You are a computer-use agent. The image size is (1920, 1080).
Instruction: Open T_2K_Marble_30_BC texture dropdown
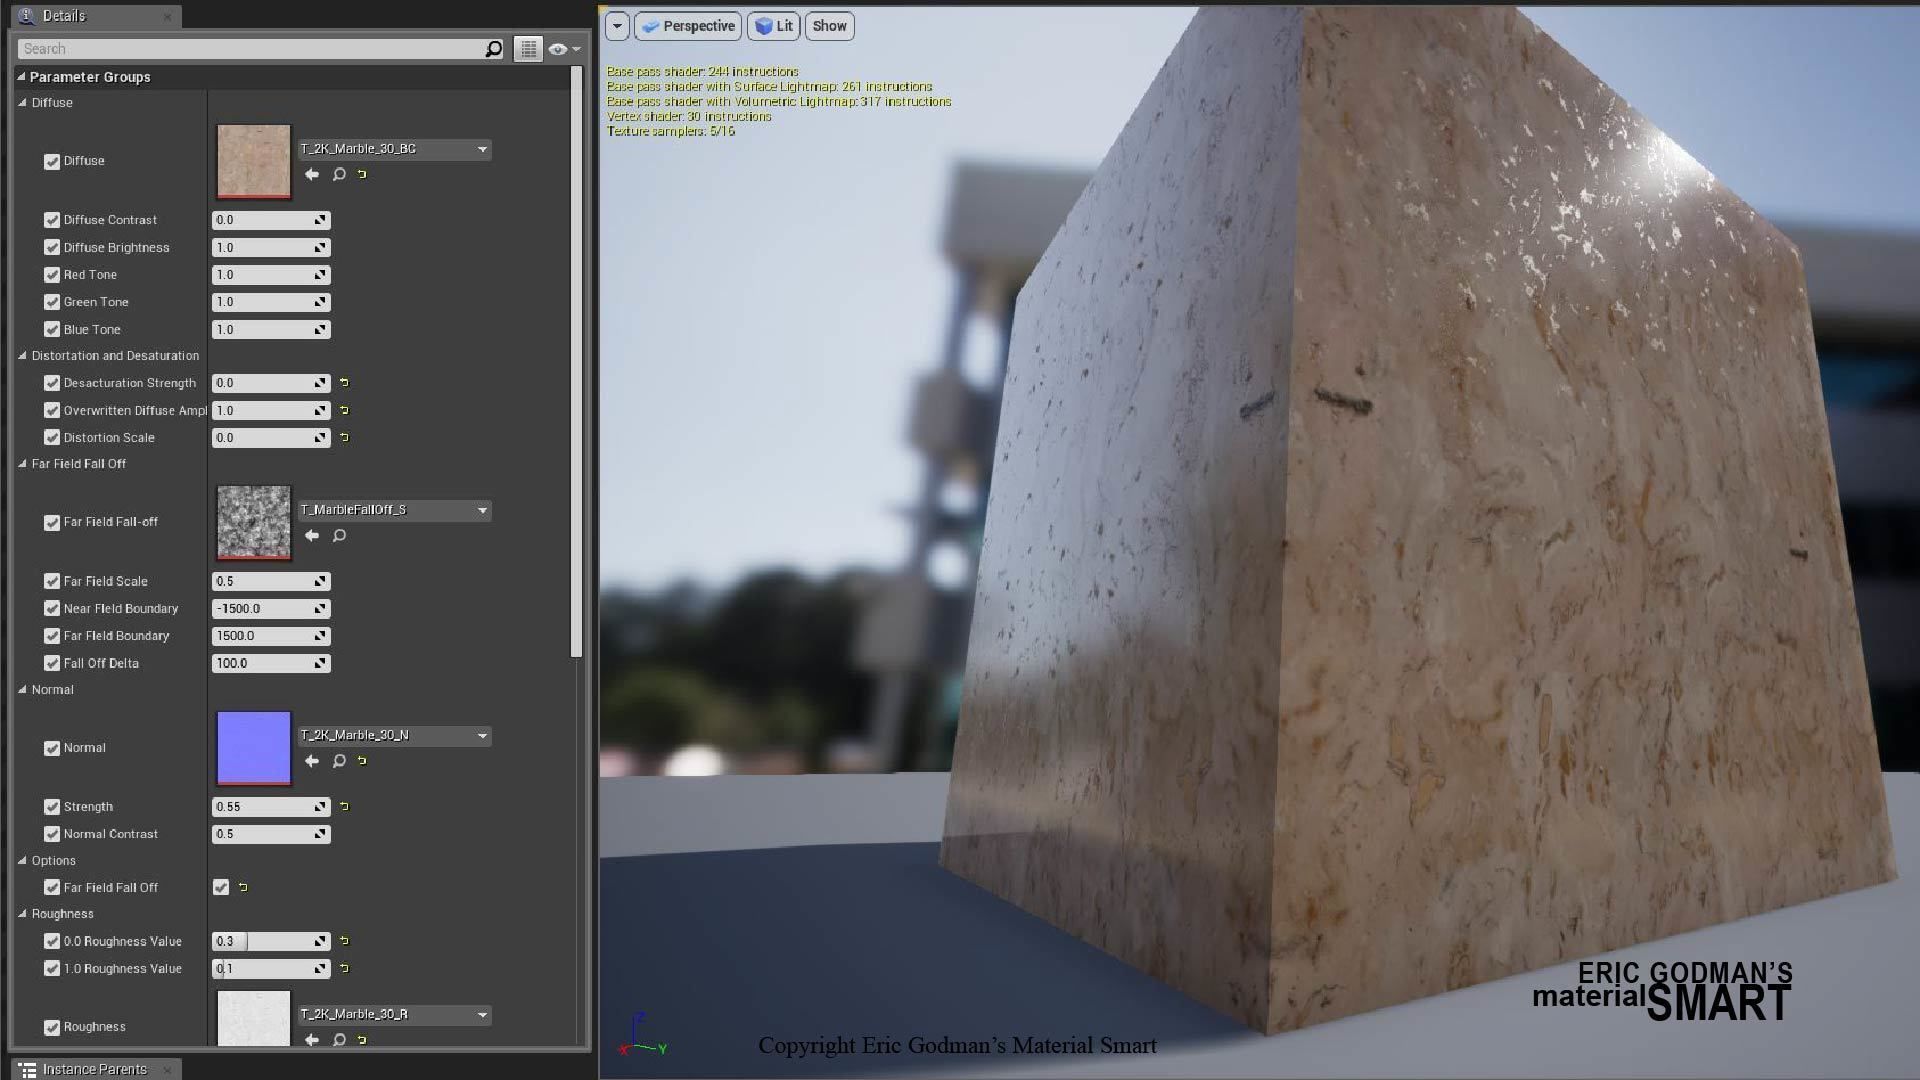click(x=394, y=149)
